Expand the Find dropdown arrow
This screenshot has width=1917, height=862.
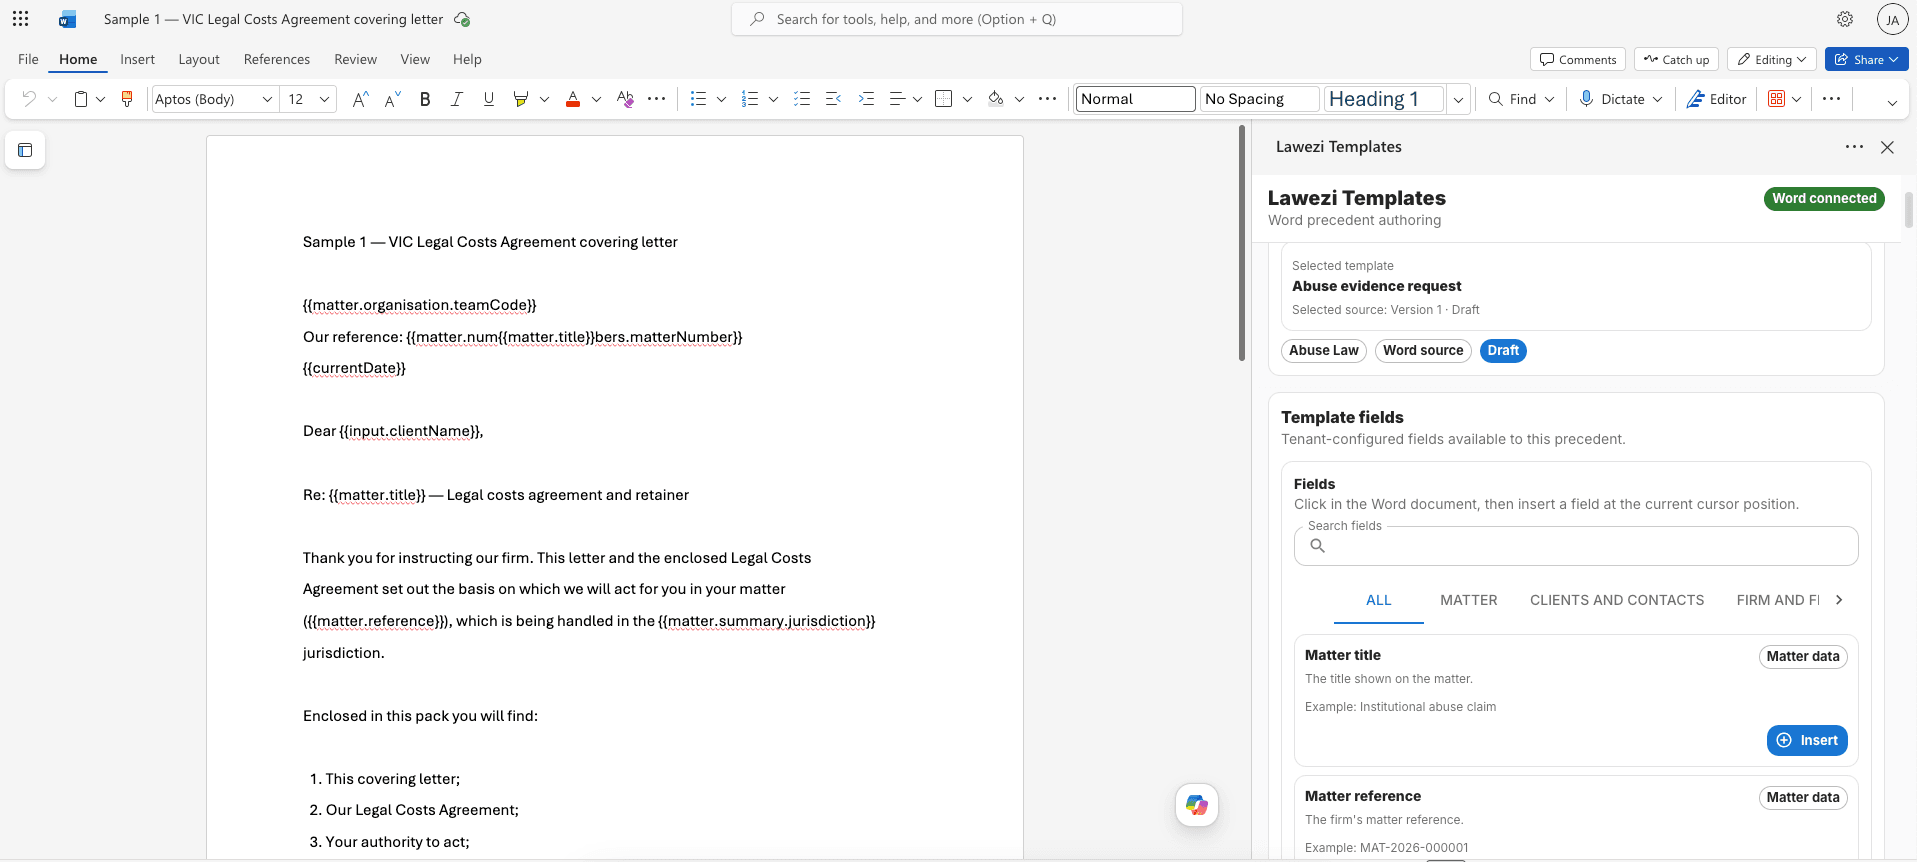[x=1549, y=99]
